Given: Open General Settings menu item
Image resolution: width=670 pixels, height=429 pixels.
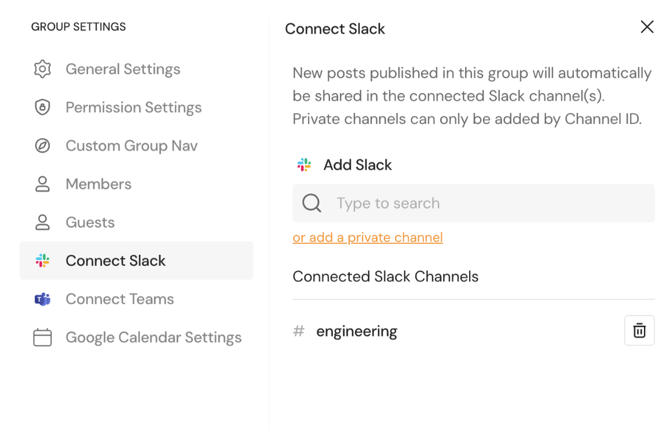Looking at the screenshot, I should click(123, 69).
